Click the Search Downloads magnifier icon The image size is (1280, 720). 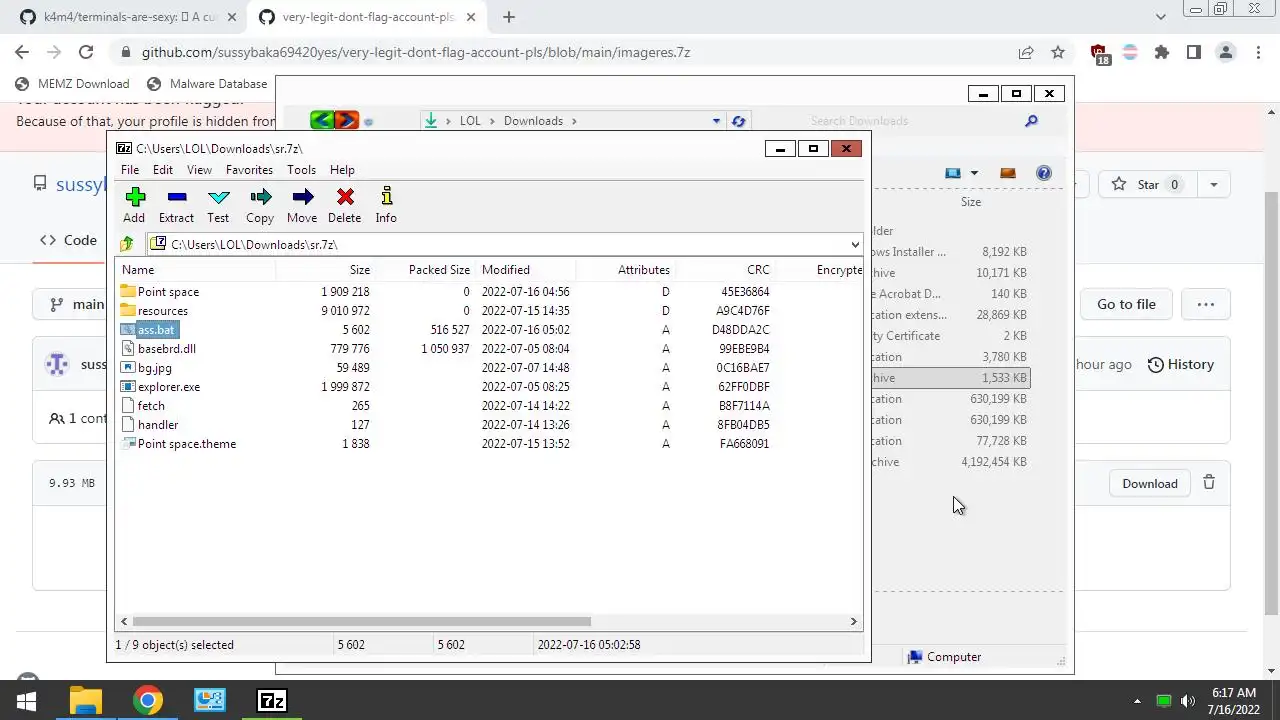tap(1031, 121)
